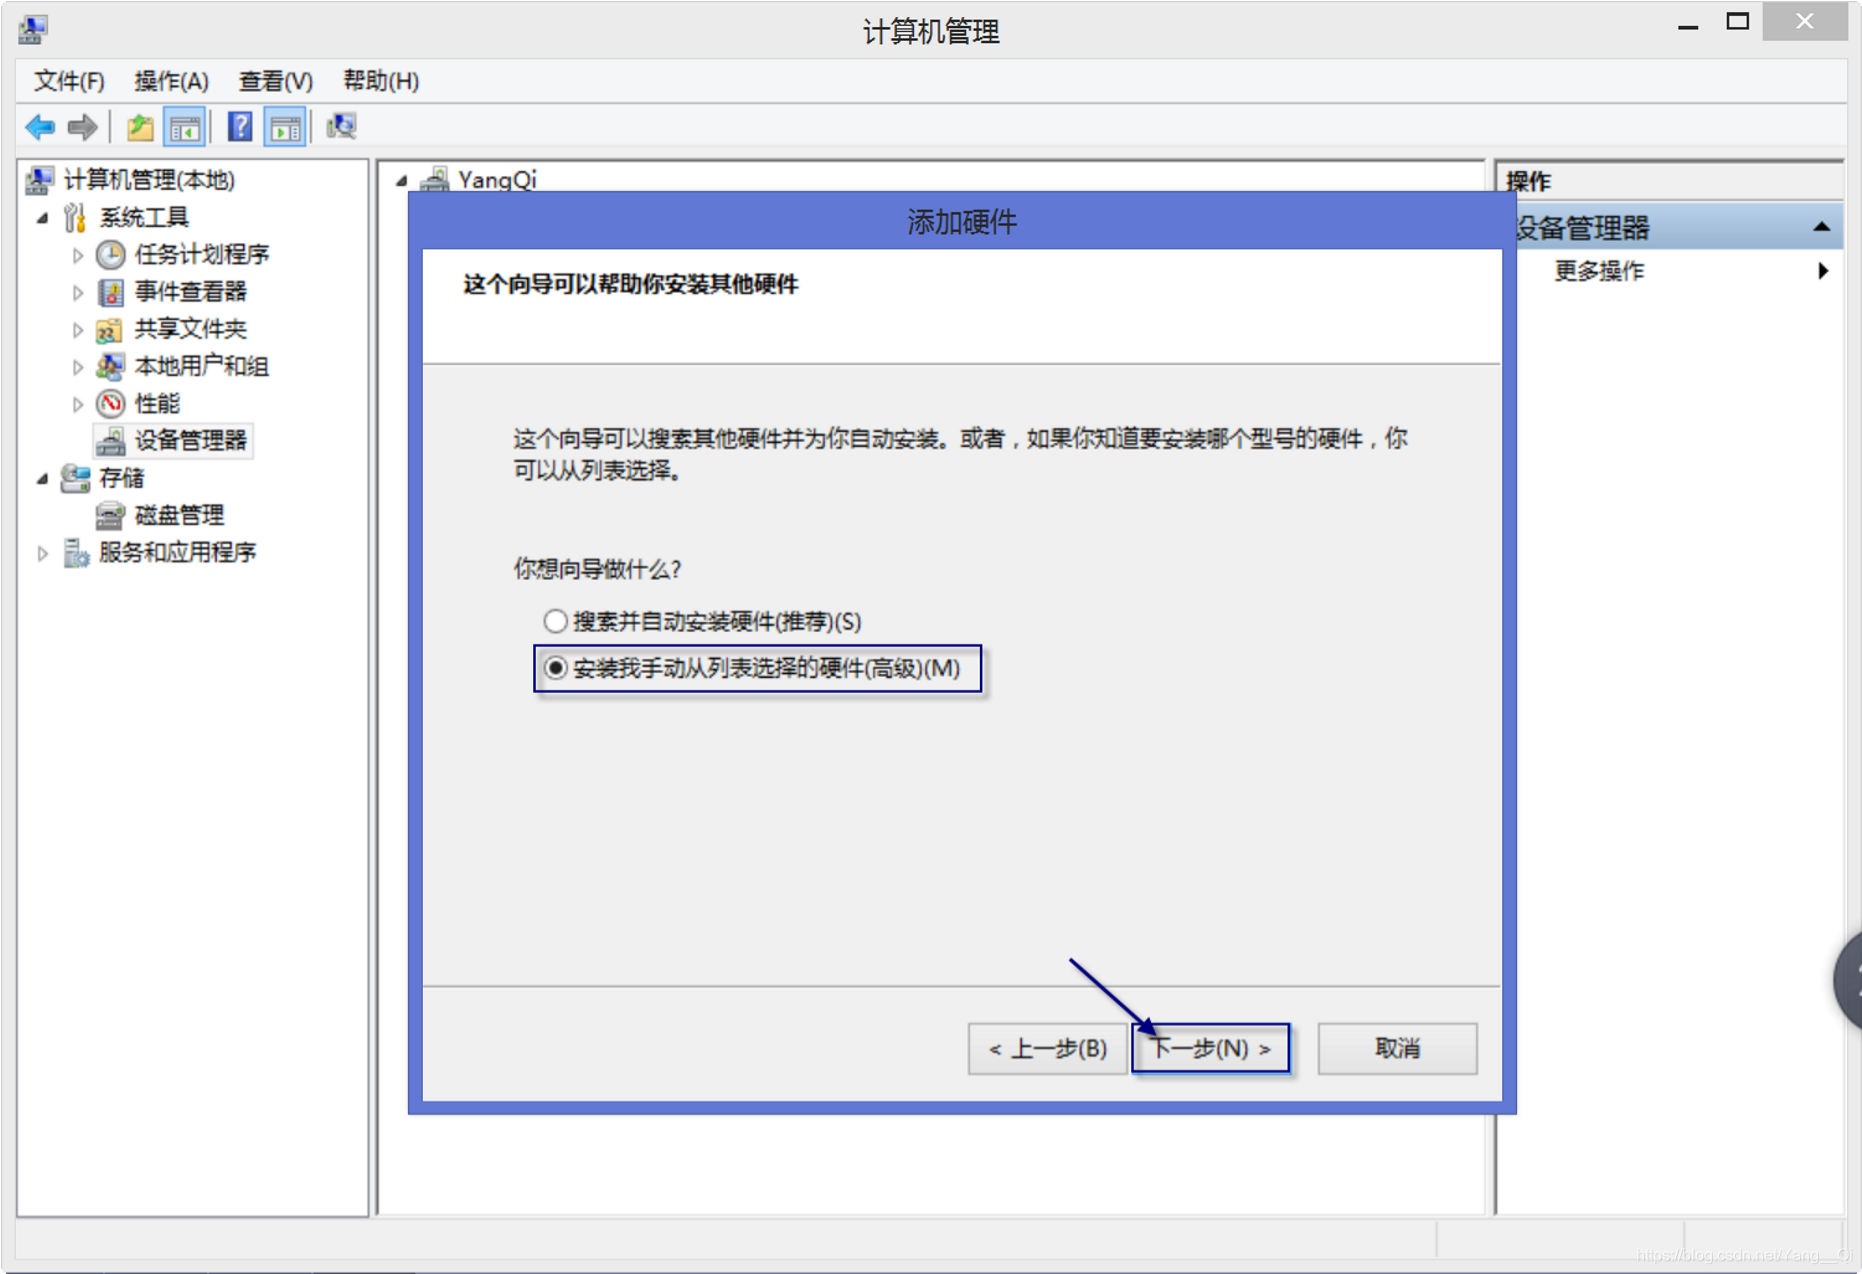The height and width of the screenshot is (1274, 1862).
Task: Select 事件查看器 tree item label
Action: coord(190,292)
